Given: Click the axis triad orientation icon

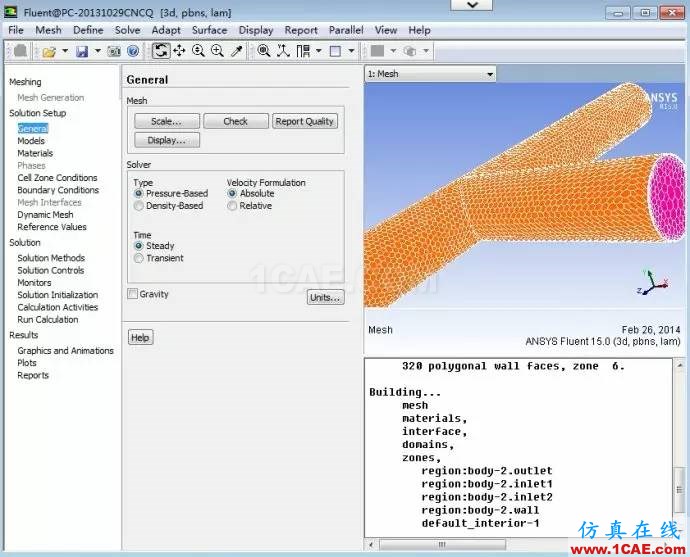Looking at the screenshot, I should click(283, 51).
